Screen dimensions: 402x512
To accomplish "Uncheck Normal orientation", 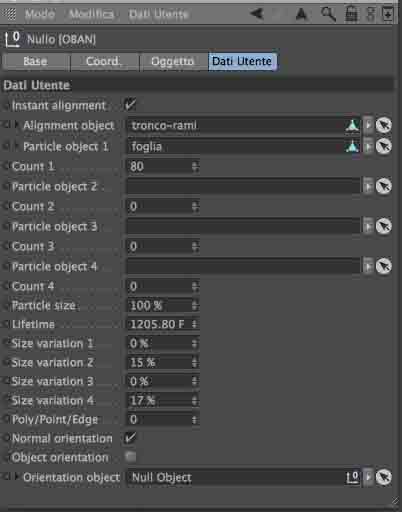I will [x=130, y=438].
